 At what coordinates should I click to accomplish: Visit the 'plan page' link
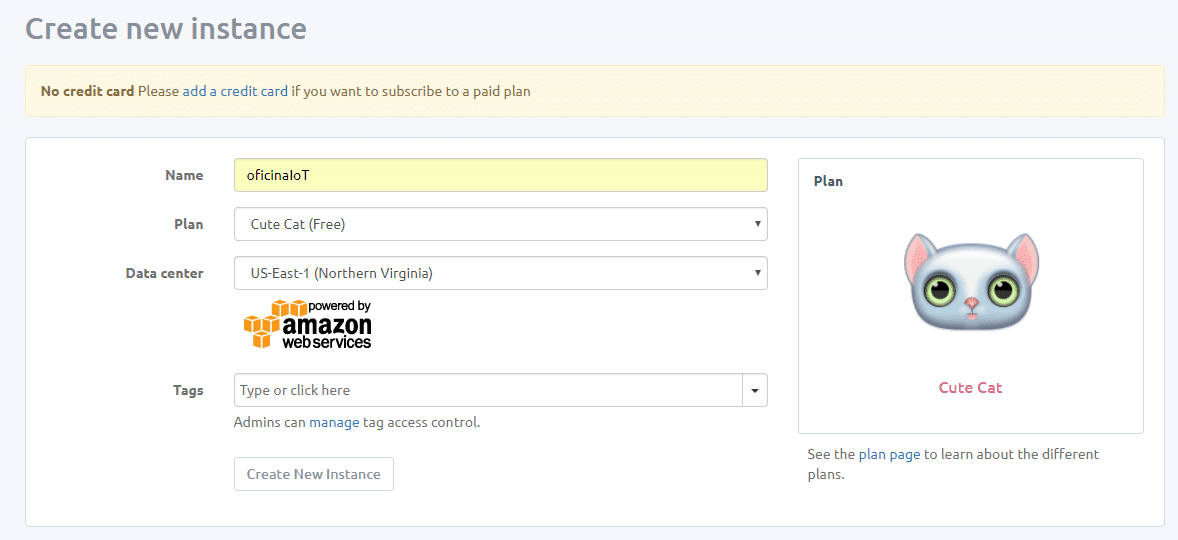click(x=889, y=454)
